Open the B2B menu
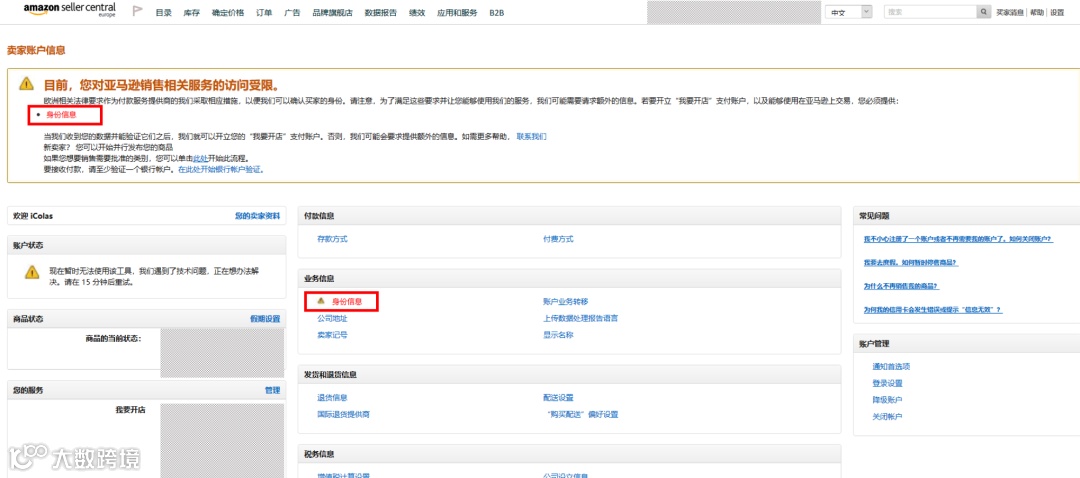Screen dimensions: 1080x478 click(497, 12)
